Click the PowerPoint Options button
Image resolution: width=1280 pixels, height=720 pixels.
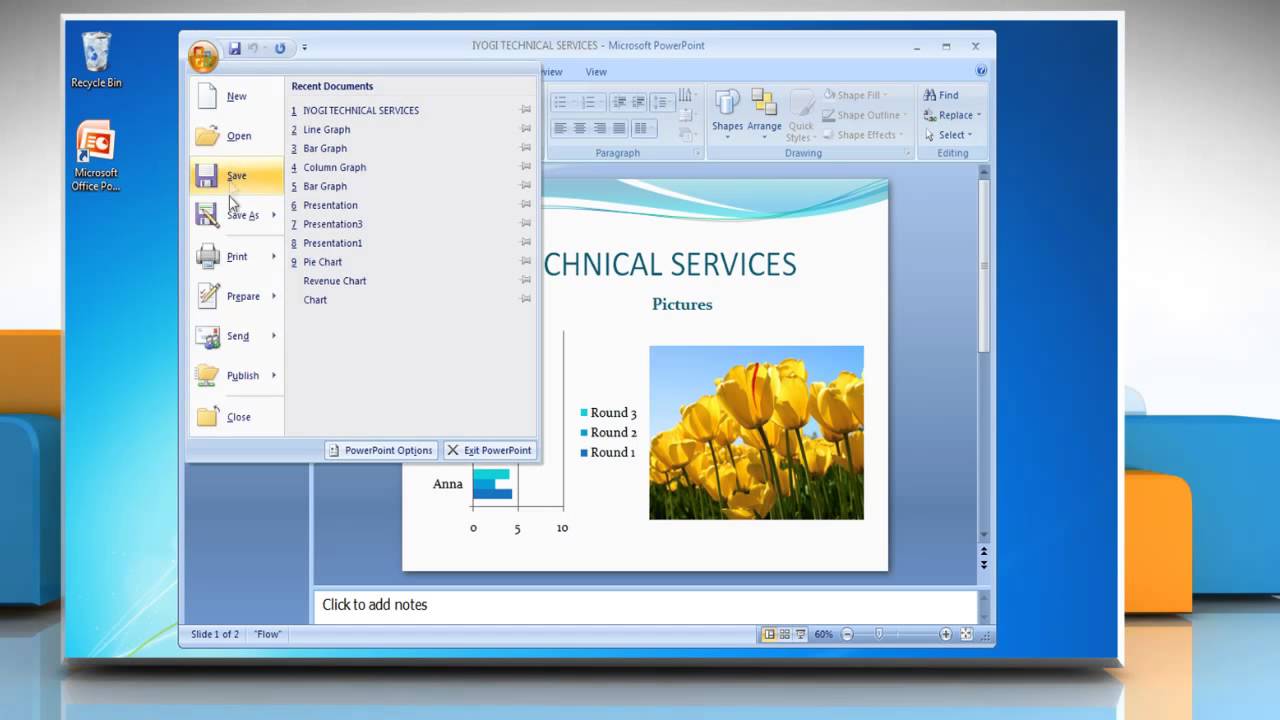pos(381,450)
